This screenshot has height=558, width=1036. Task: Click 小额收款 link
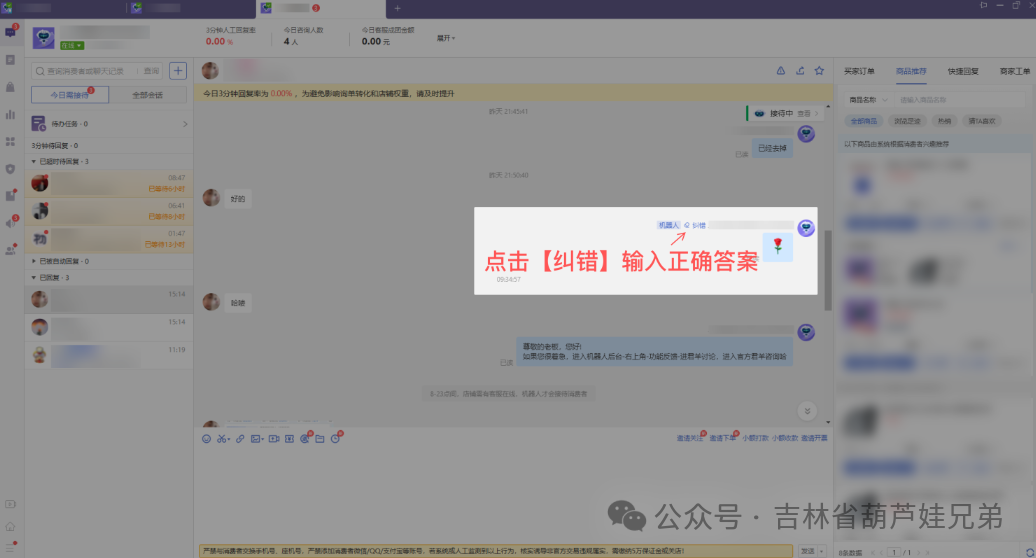tap(784, 438)
